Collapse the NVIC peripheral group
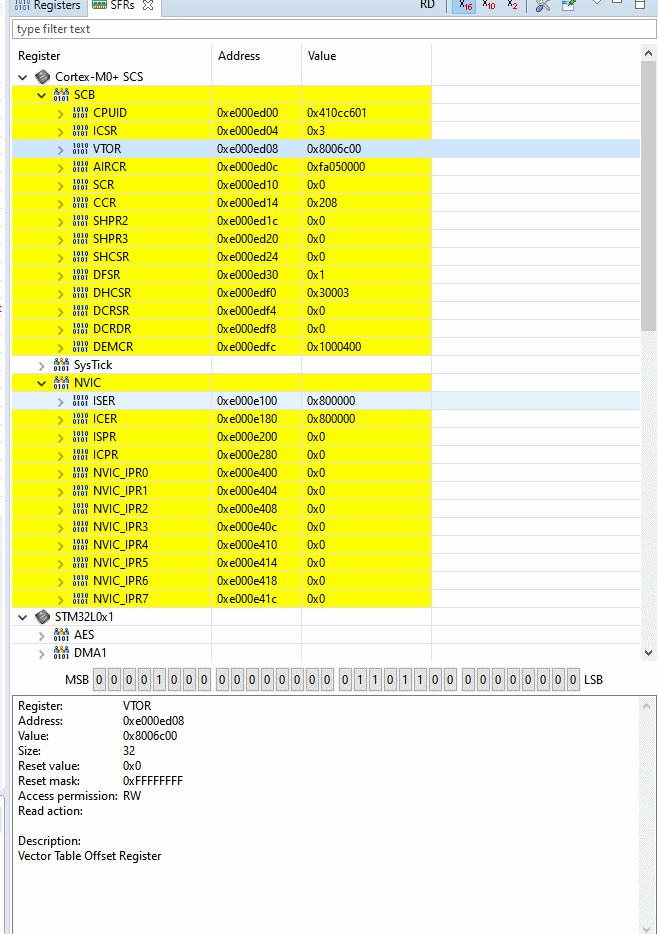The width and height of the screenshot is (658, 934). [41, 383]
